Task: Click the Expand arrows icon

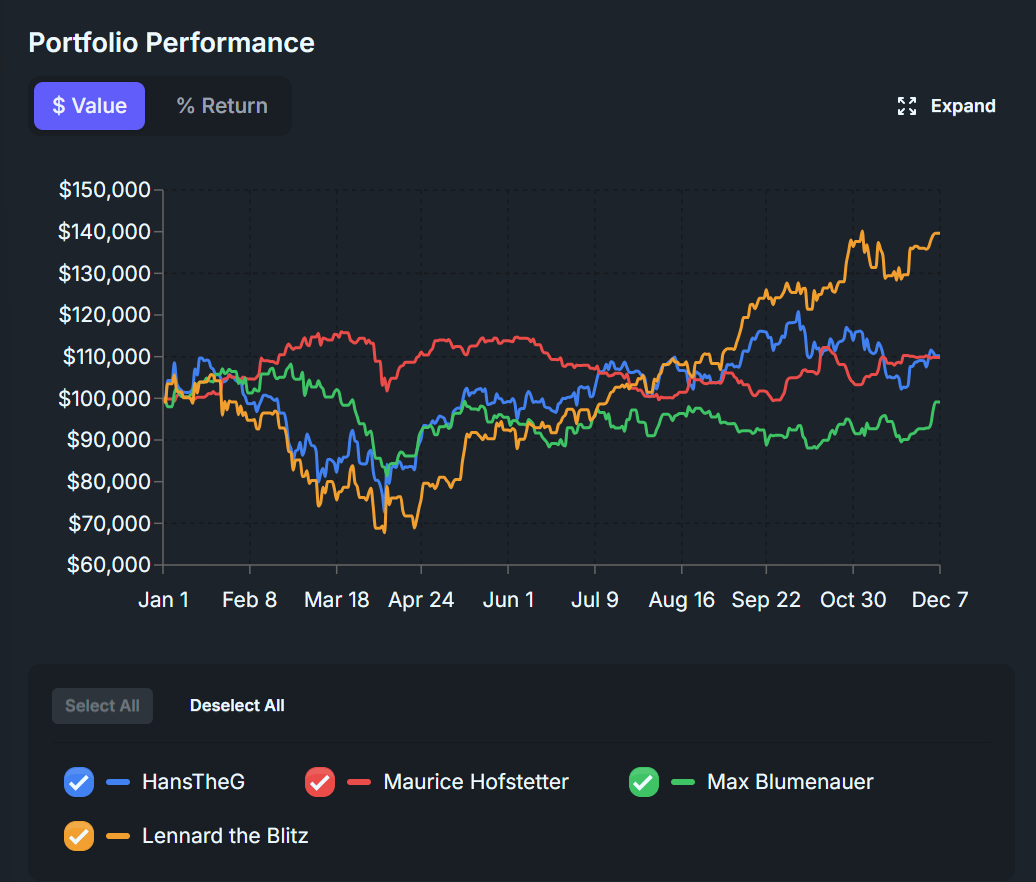Action: pyautogui.click(x=906, y=105)
